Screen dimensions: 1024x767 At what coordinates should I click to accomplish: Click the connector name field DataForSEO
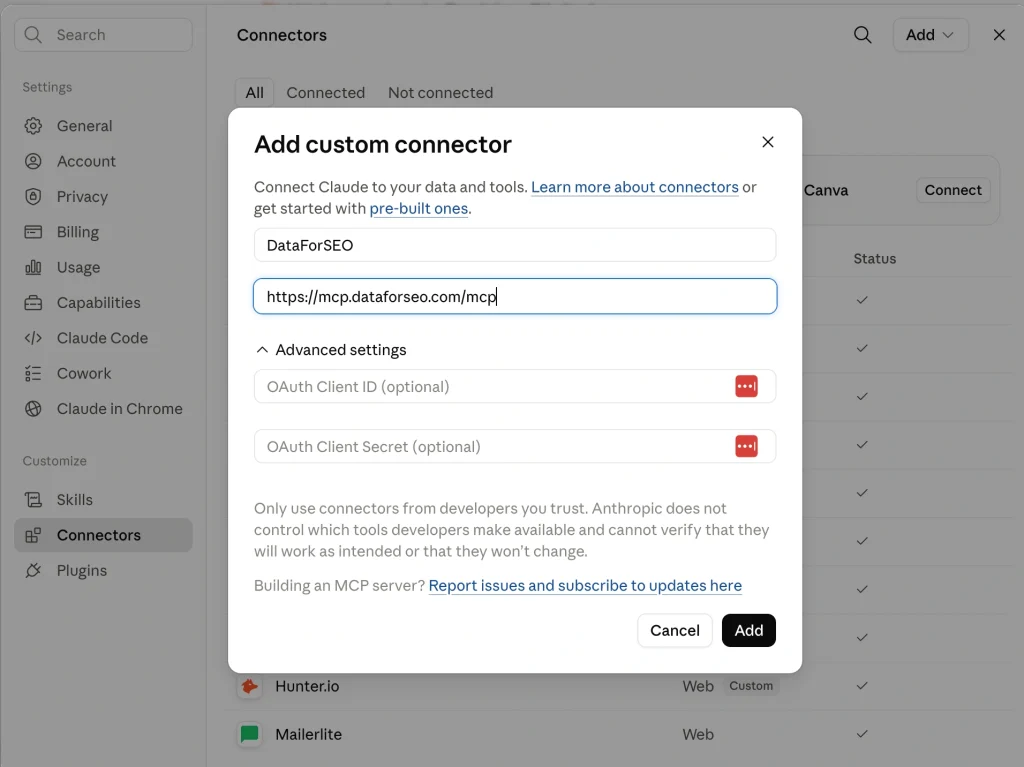pyautogui.click(x=515, y=244)
